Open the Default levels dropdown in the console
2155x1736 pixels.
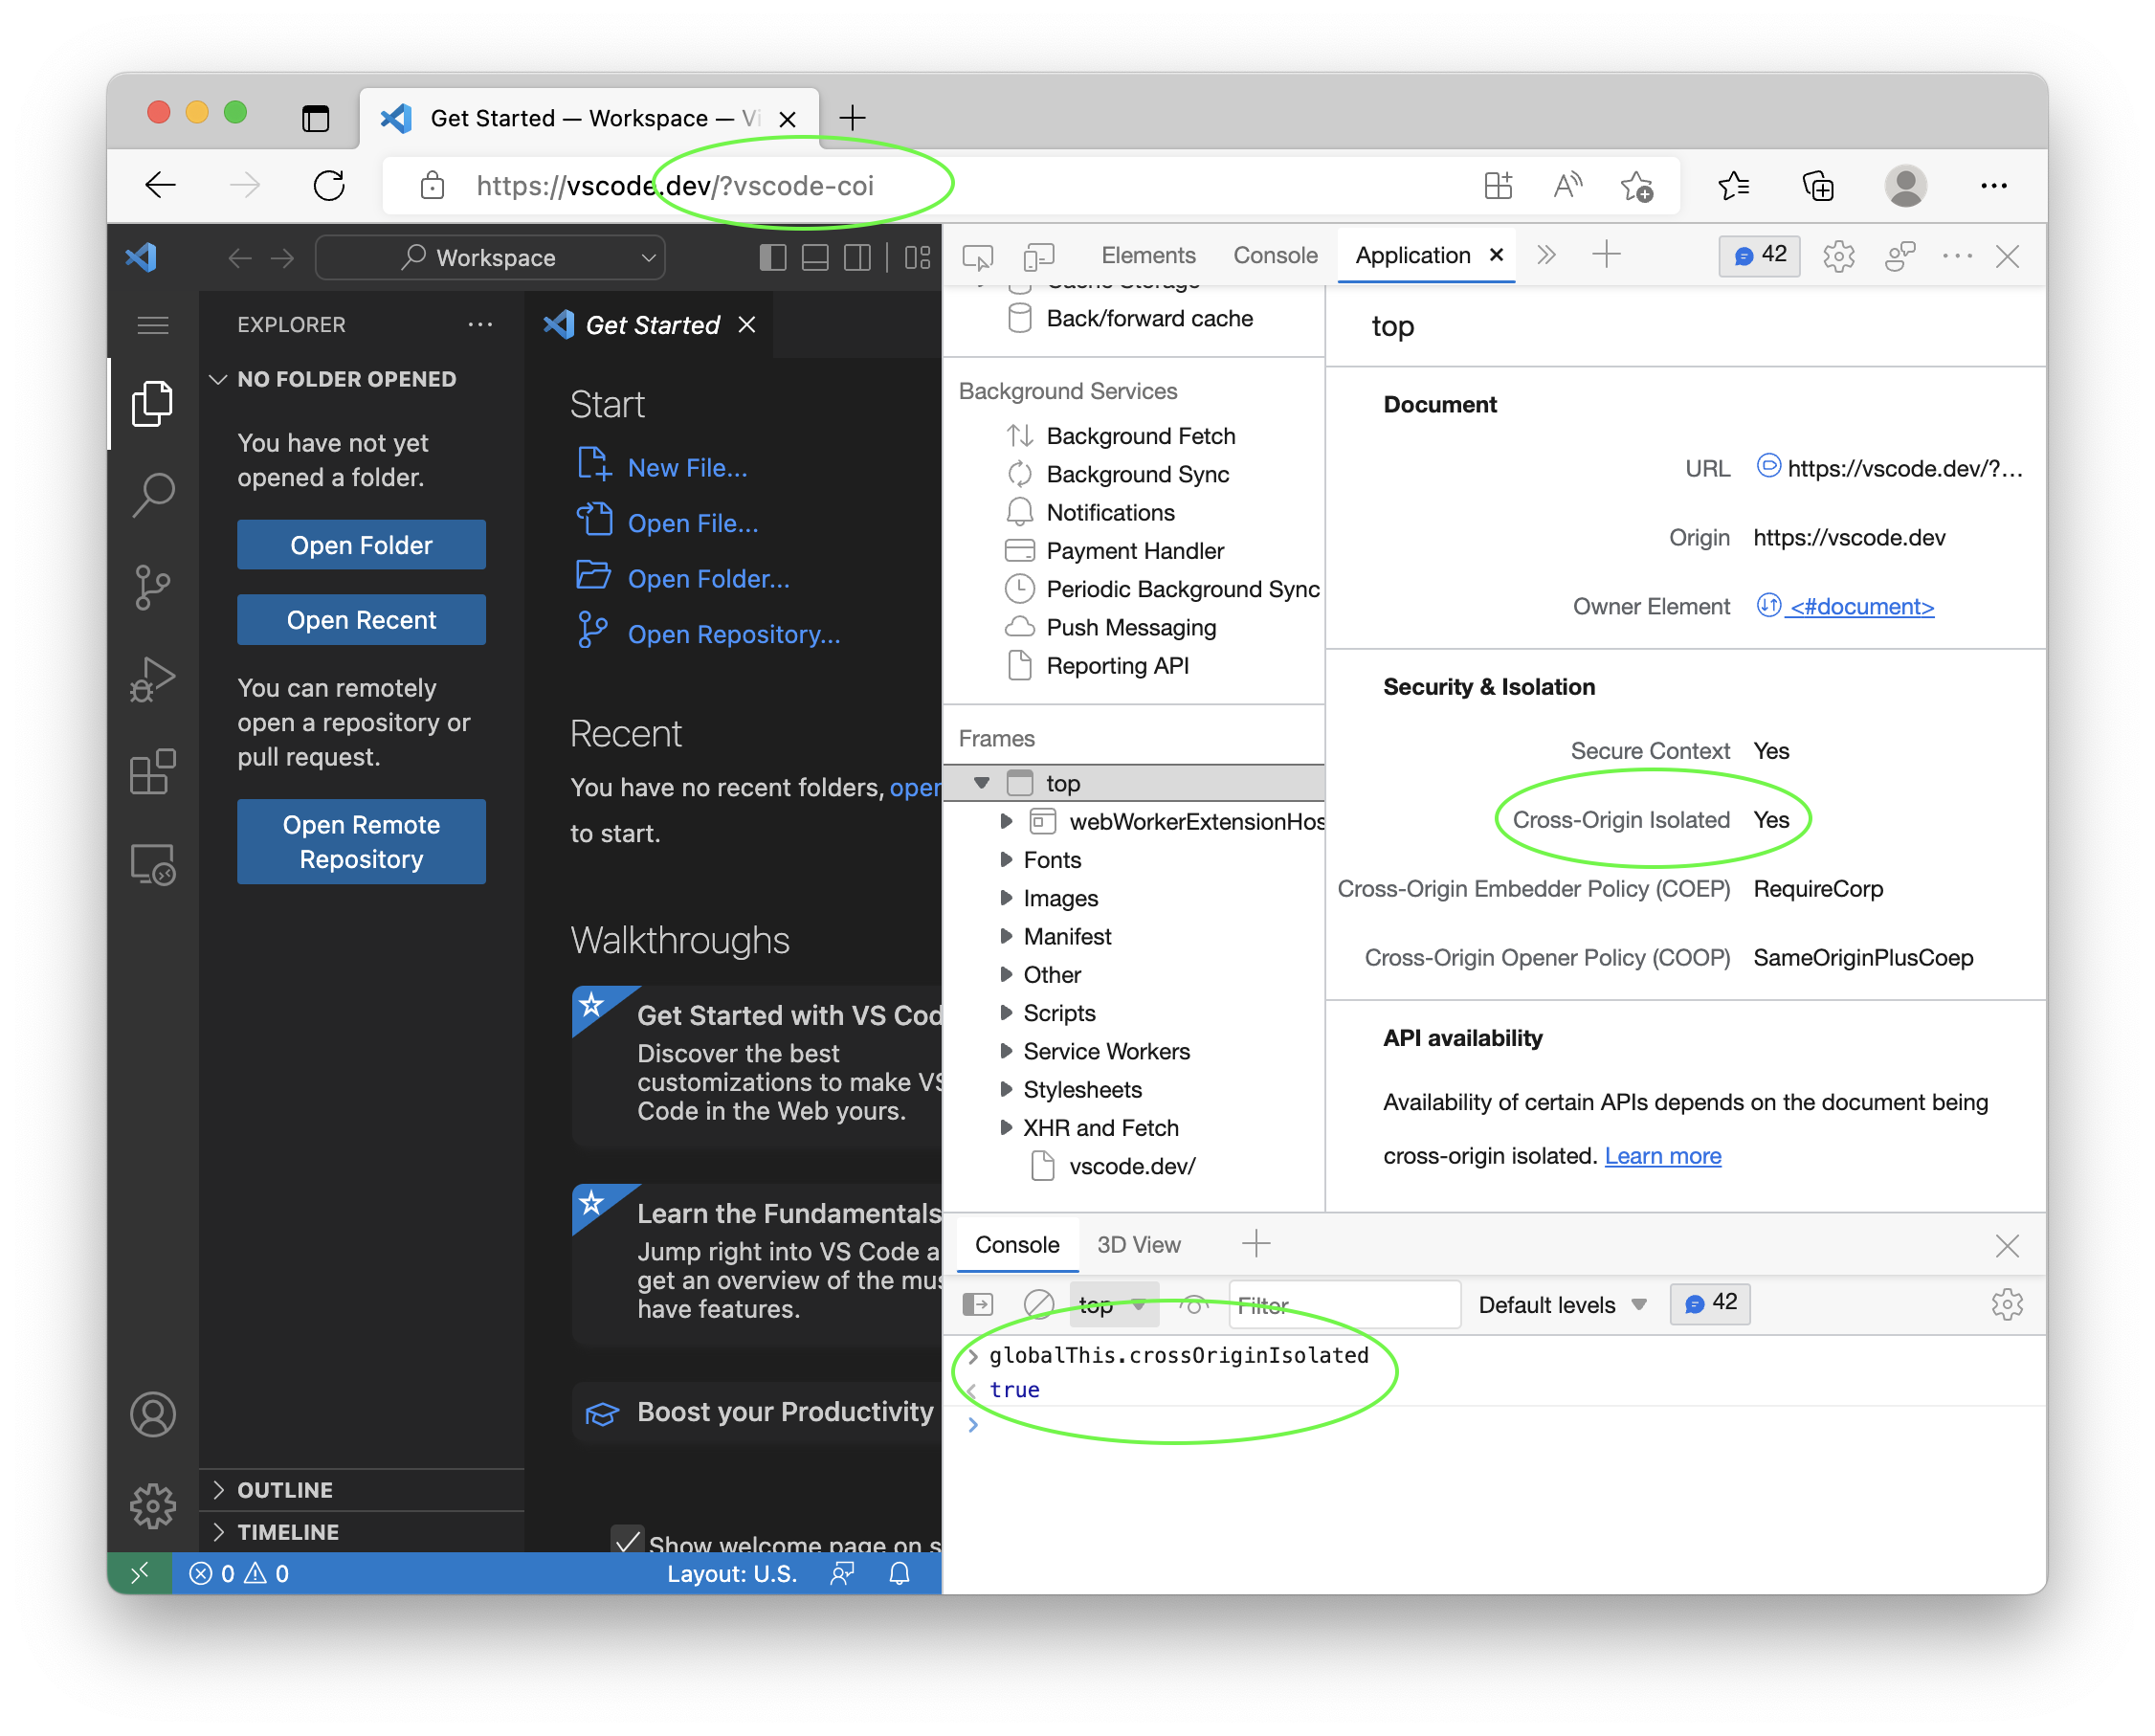coord(1557,1304)
